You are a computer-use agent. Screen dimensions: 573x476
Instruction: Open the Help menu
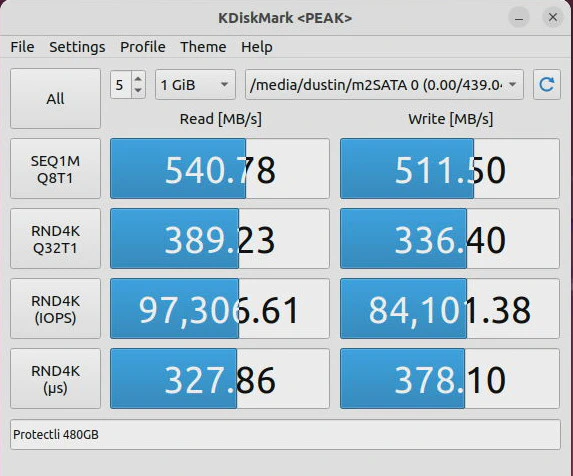tap(257, 47)
